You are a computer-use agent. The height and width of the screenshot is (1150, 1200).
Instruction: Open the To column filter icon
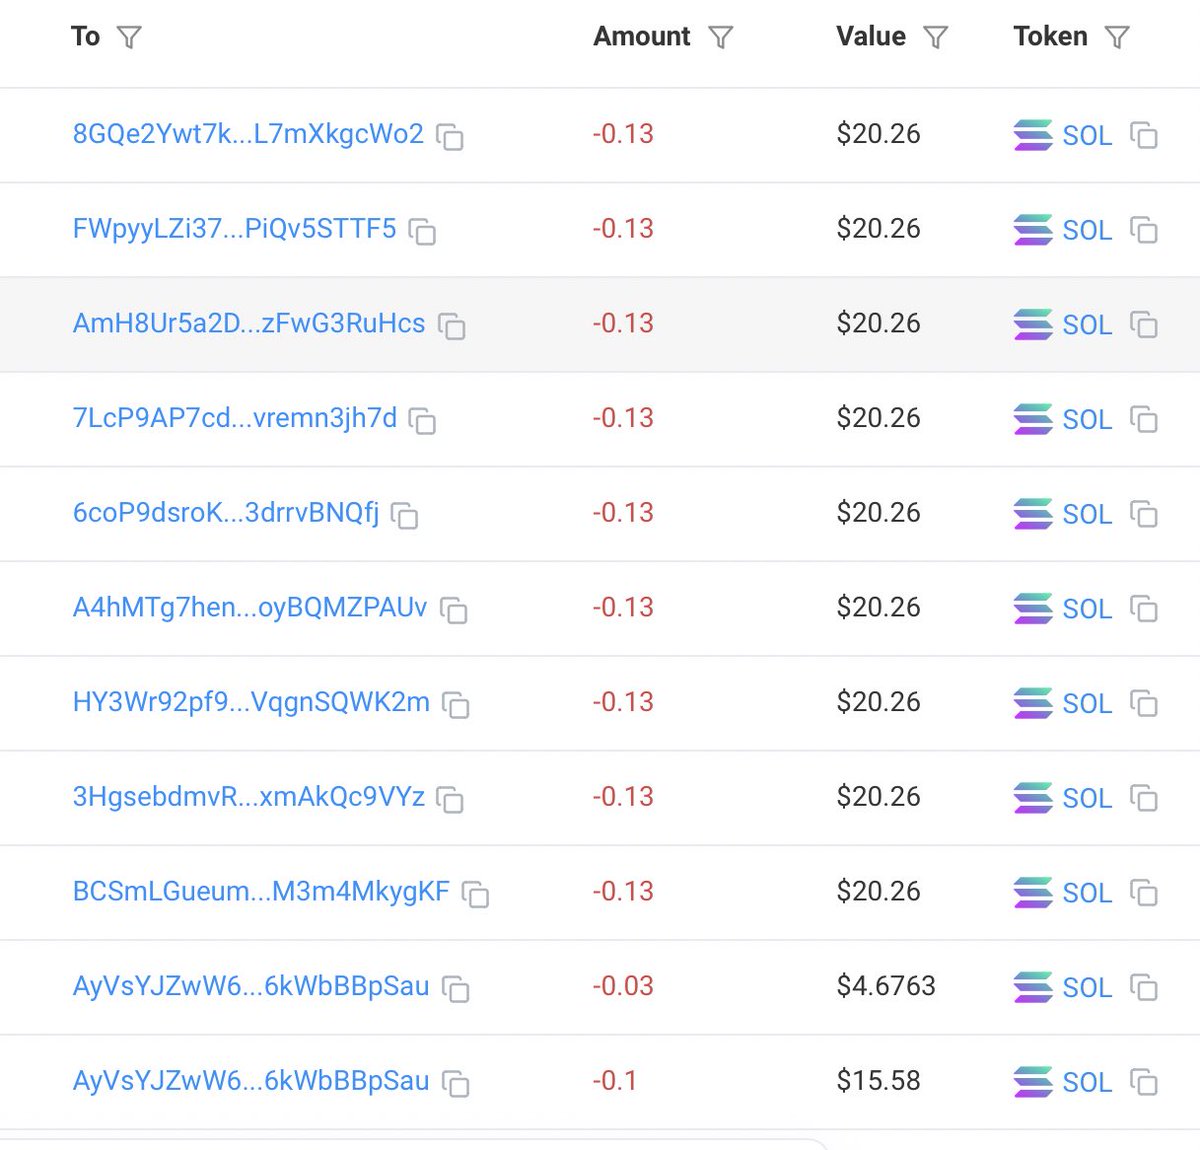click(129, 38)
